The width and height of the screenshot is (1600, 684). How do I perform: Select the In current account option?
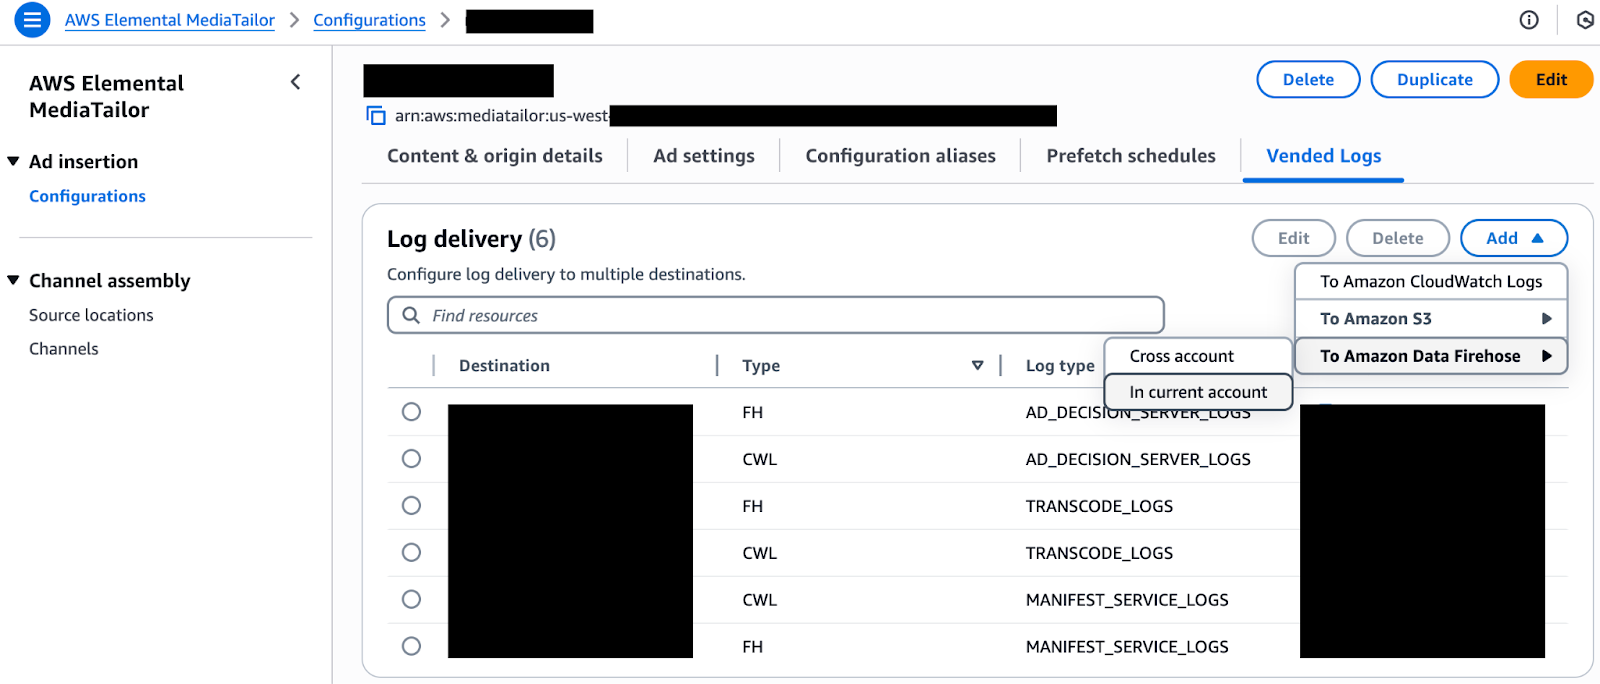[1198, 392]
